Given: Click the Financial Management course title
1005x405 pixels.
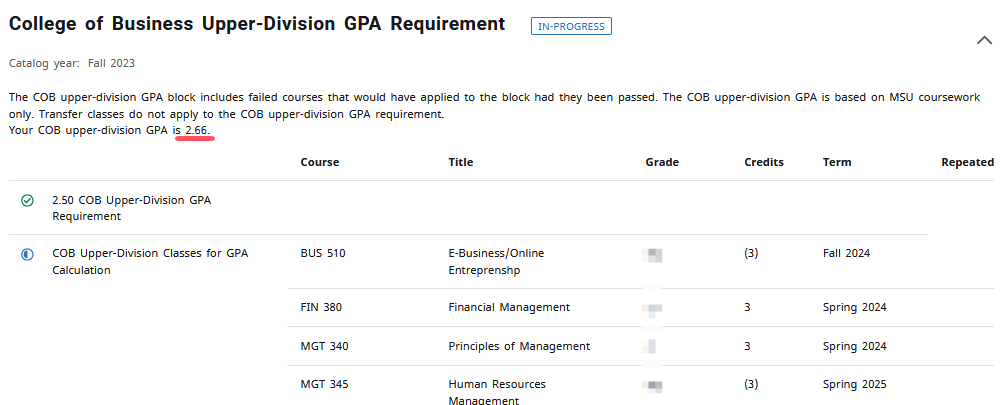Looking at the screenshot, I should [x=509, y=307].
